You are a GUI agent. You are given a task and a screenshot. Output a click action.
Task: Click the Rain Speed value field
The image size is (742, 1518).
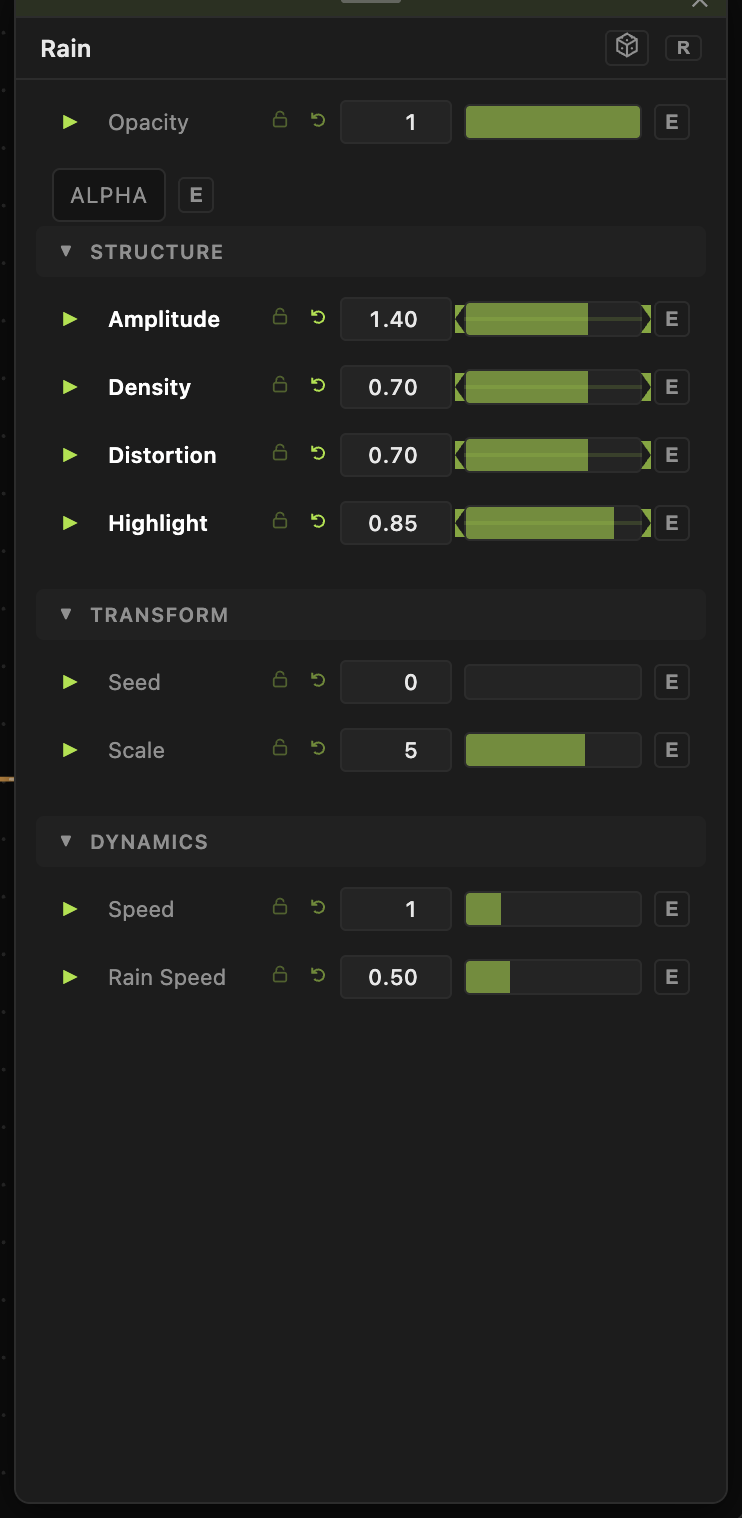(x=396, y=977)
